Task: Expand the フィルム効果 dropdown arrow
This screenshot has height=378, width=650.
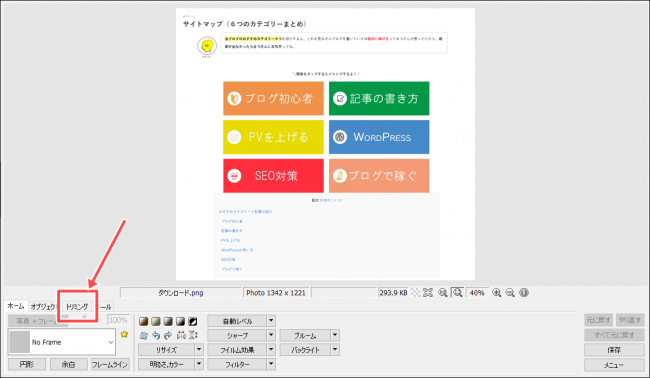Action: coord(271,350)
